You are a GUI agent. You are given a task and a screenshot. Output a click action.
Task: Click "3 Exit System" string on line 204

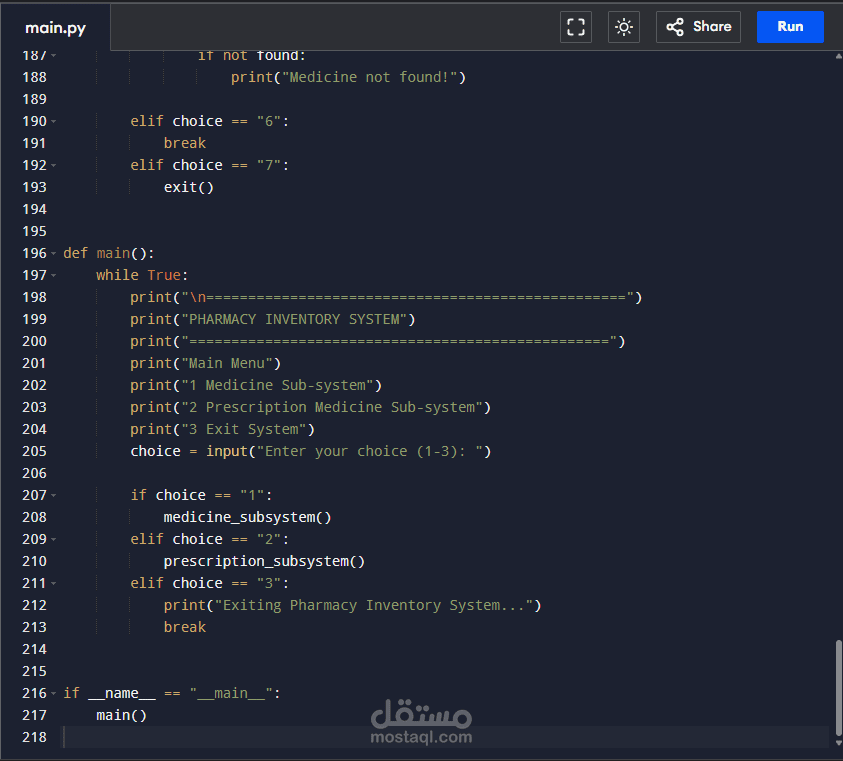pos(244,430)
